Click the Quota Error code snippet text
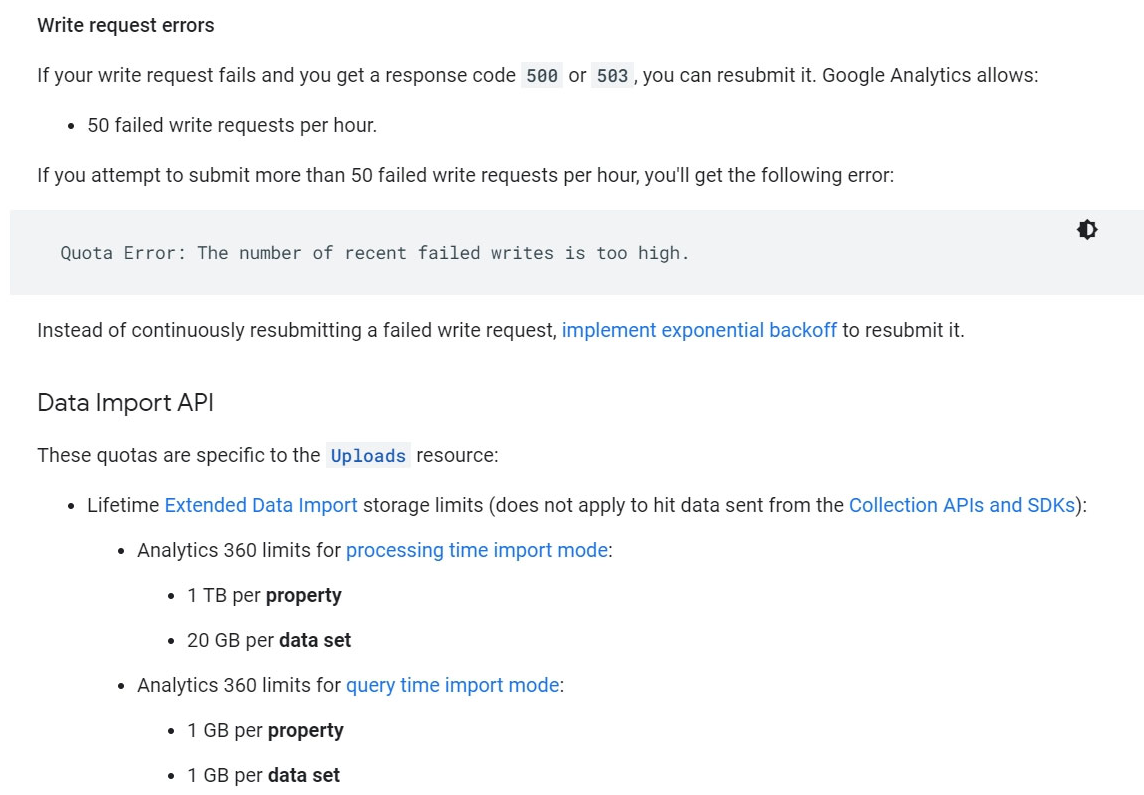Screen dimensions: 1144x795 click(375, 253)
